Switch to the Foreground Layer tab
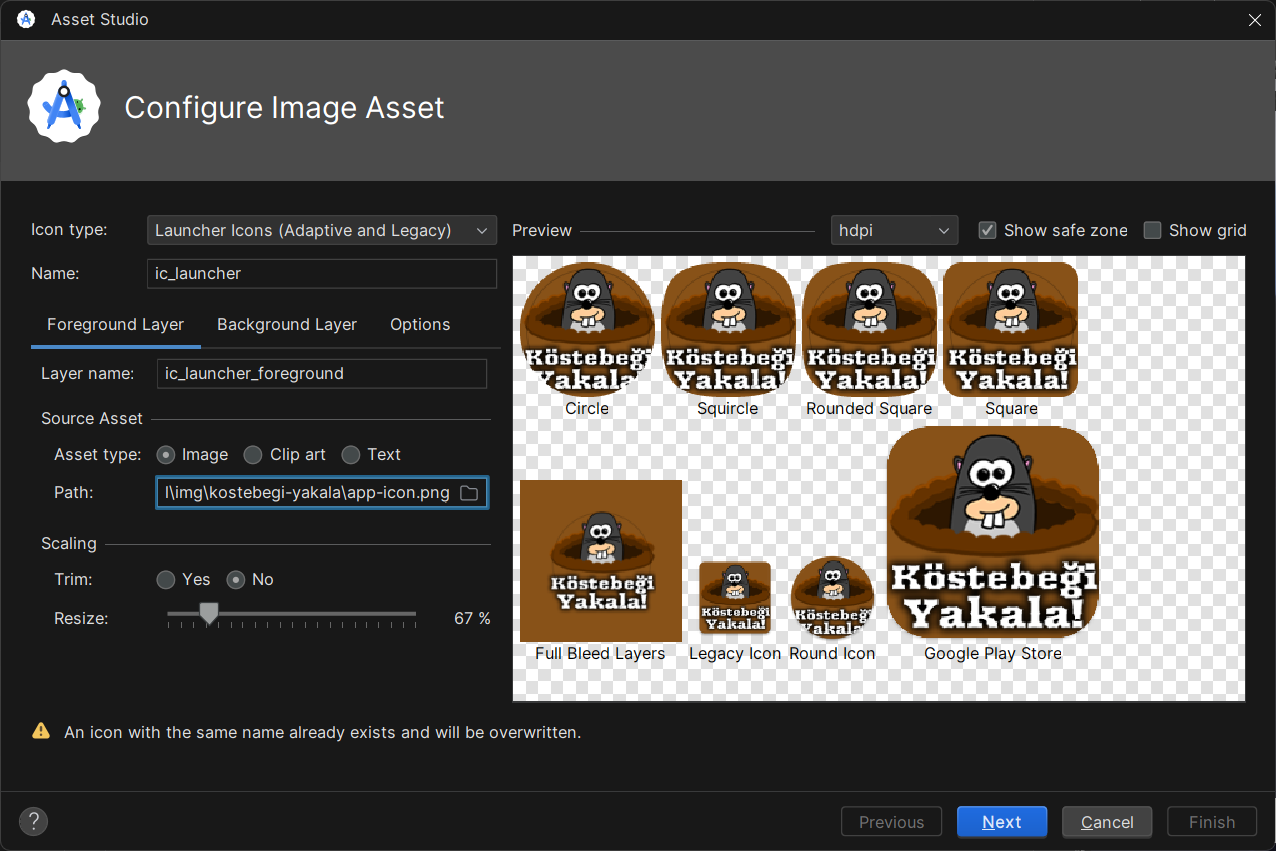Viewport: 1276px width, 851px height. 116,324
